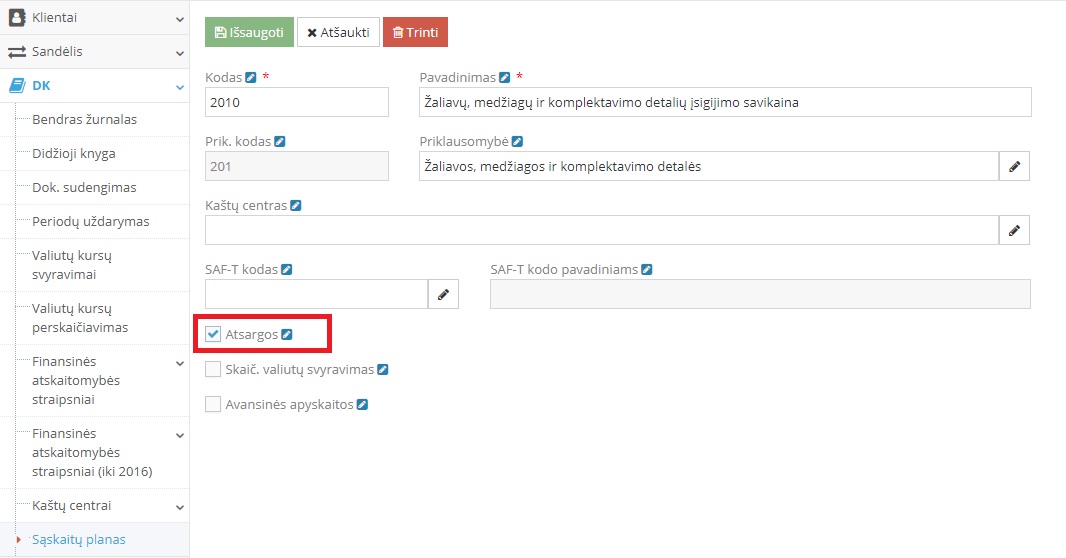Click the edit icon next to Kaštų centras label
The height and width of the screenshot is (558, 1066).
tap(296, 205)
